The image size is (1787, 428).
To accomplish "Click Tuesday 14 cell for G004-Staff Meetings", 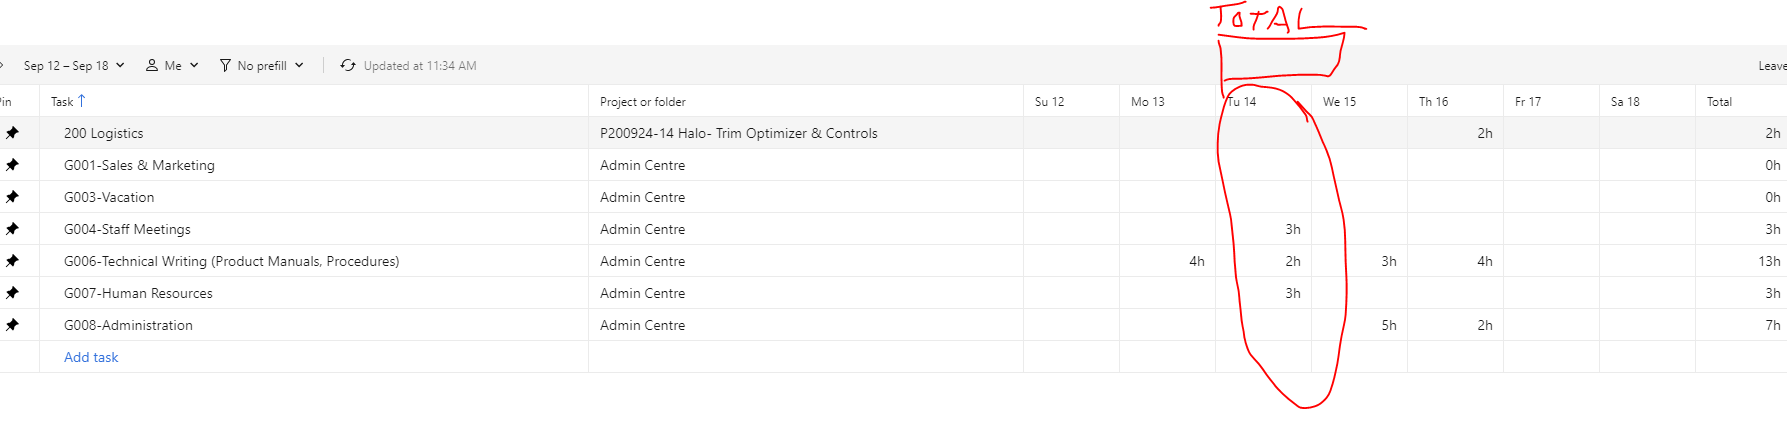I will coord(1263,229).
